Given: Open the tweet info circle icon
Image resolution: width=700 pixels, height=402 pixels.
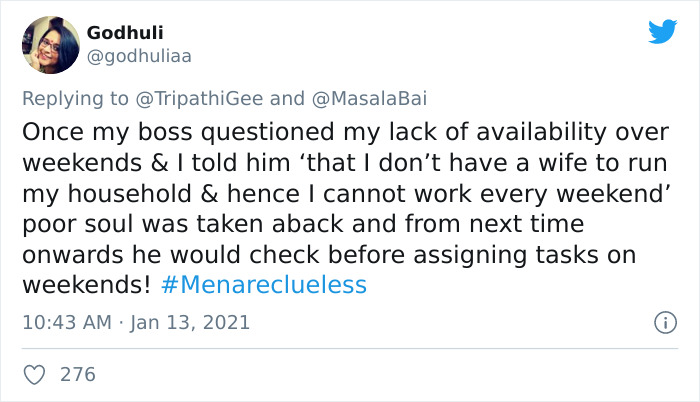Looking at the screenshot, I should click(666, 322).
